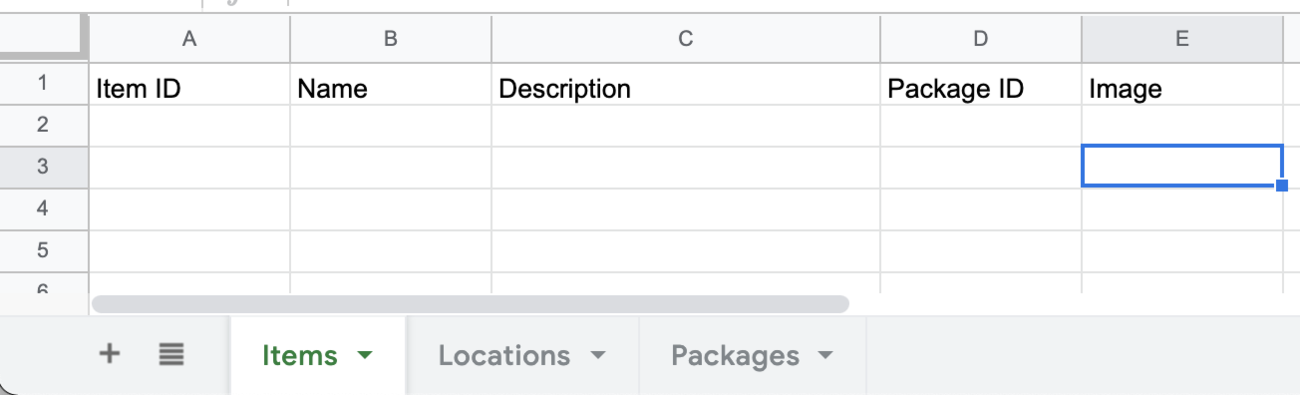The image size is (1300, 395).
Task: Click the horizontal scrollbar thumb
Action: (470, 303)
